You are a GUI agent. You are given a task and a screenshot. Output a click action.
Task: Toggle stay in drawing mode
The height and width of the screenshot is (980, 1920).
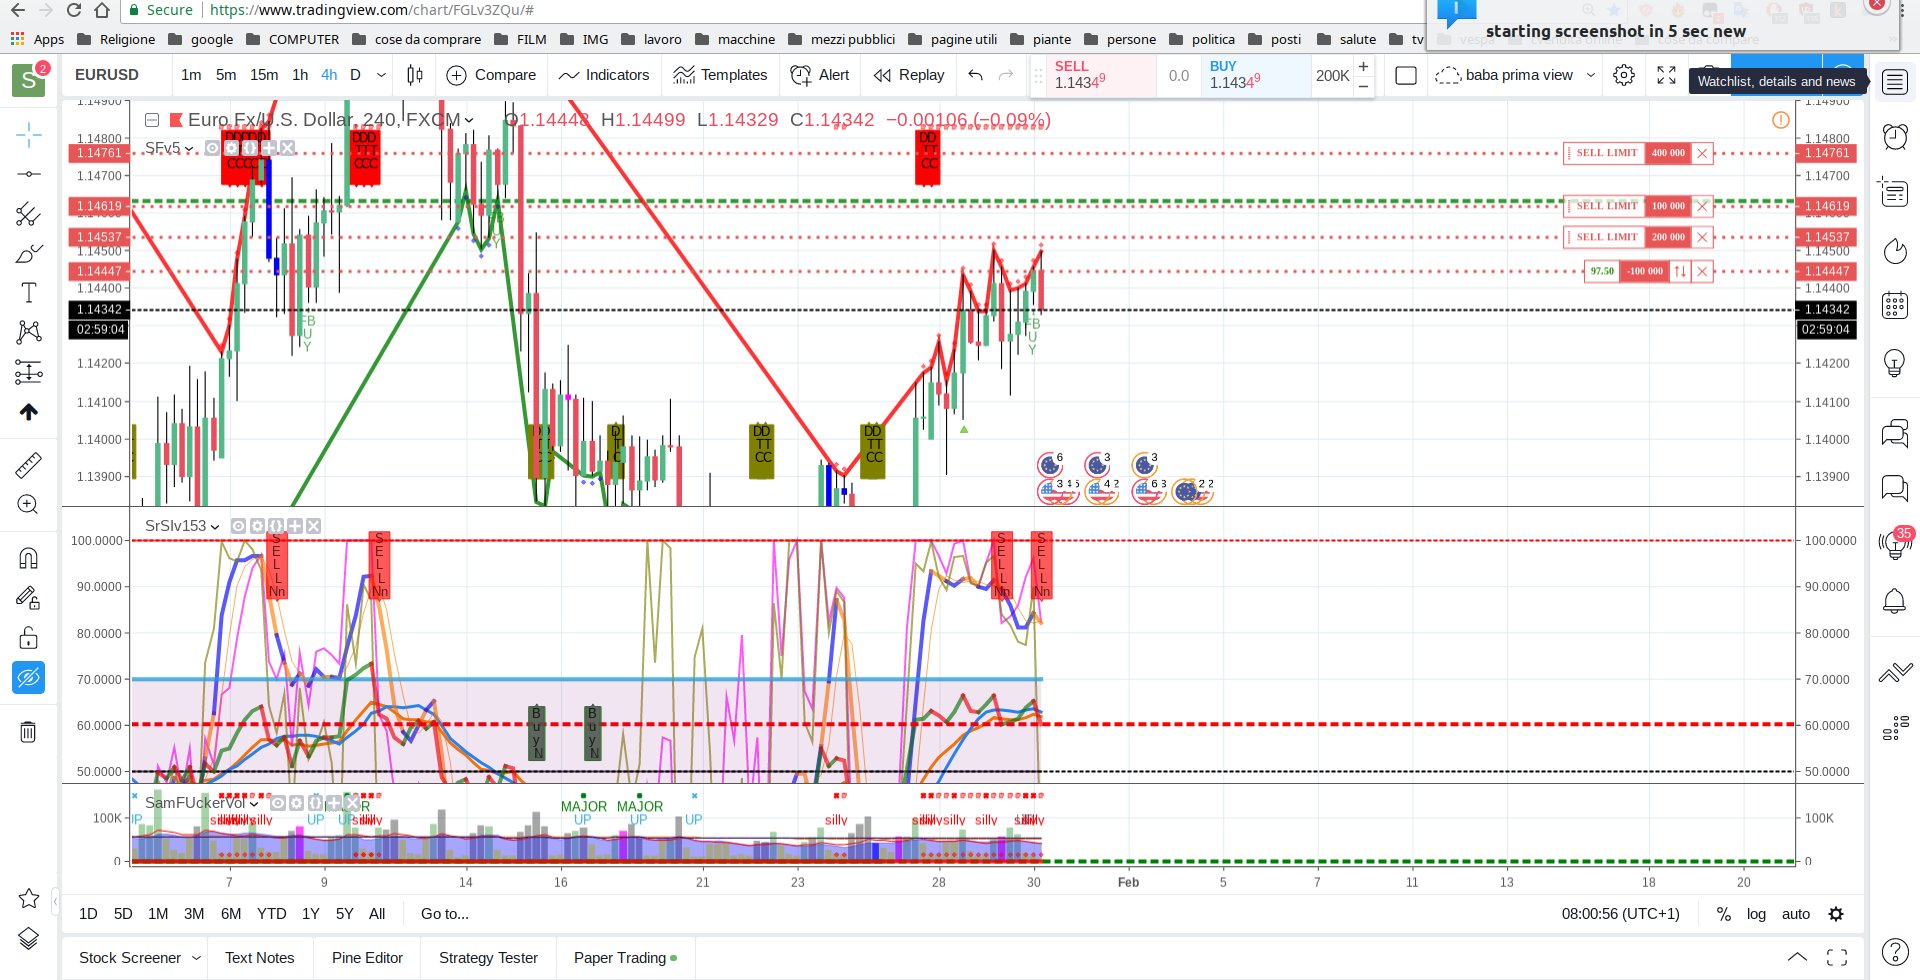click(29, 598)
